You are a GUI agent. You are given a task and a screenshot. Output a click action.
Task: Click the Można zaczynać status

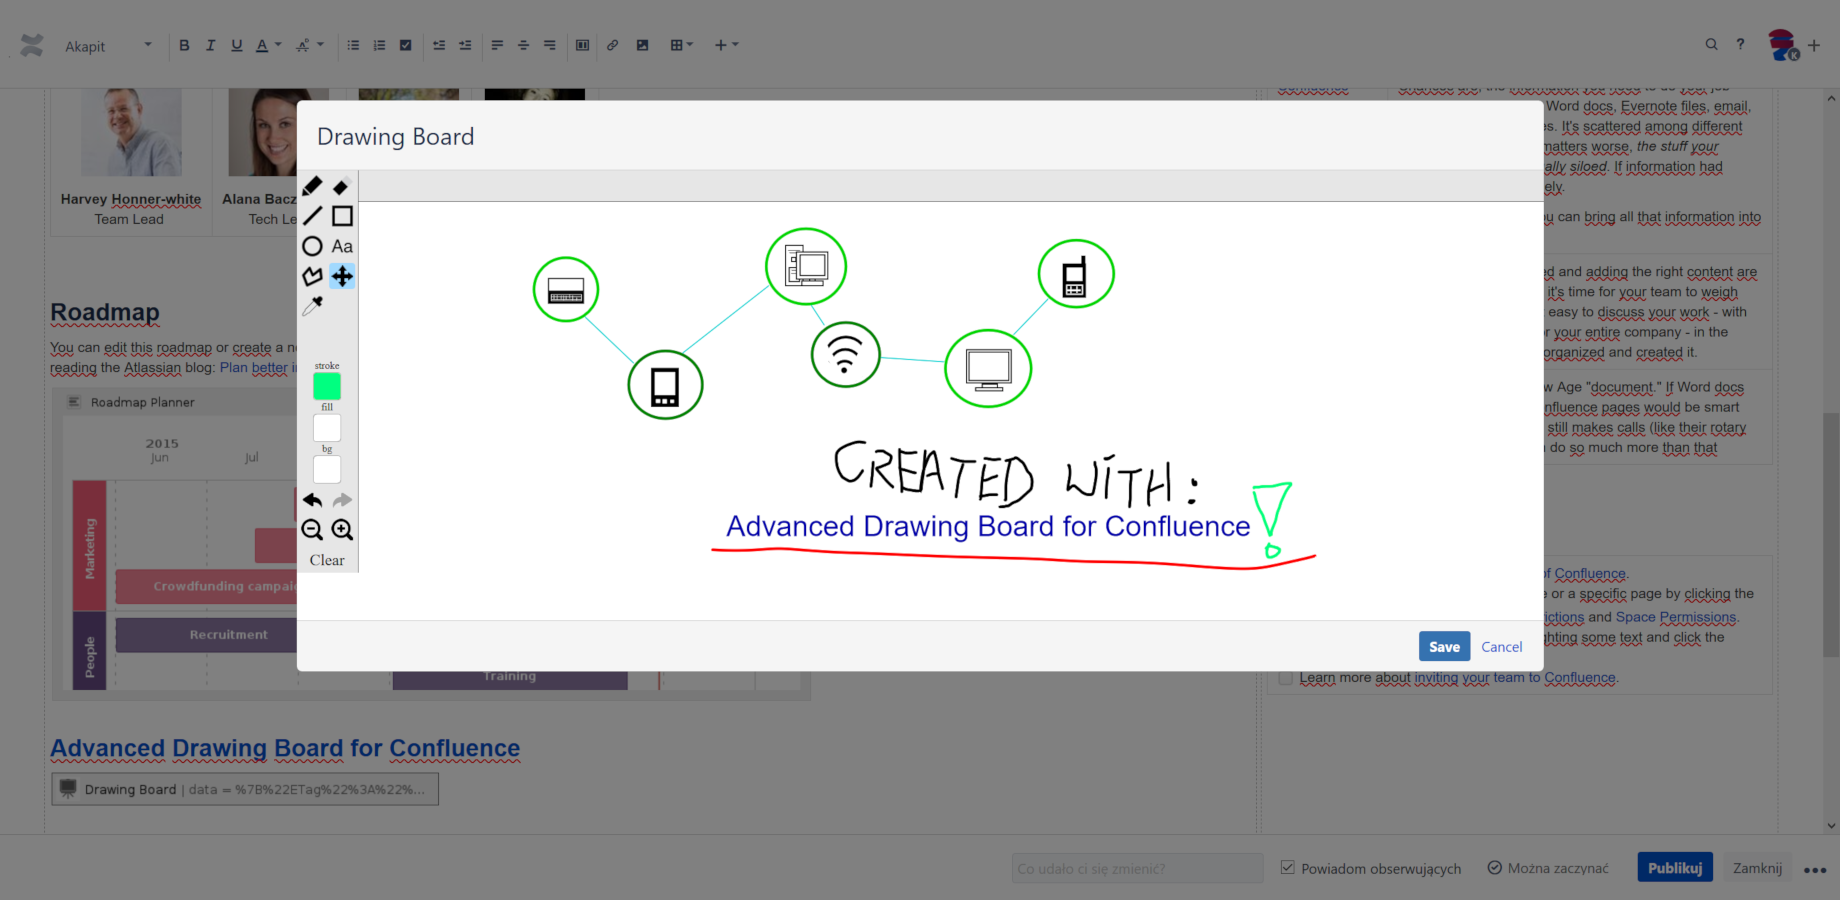(x=1548, y=868)
